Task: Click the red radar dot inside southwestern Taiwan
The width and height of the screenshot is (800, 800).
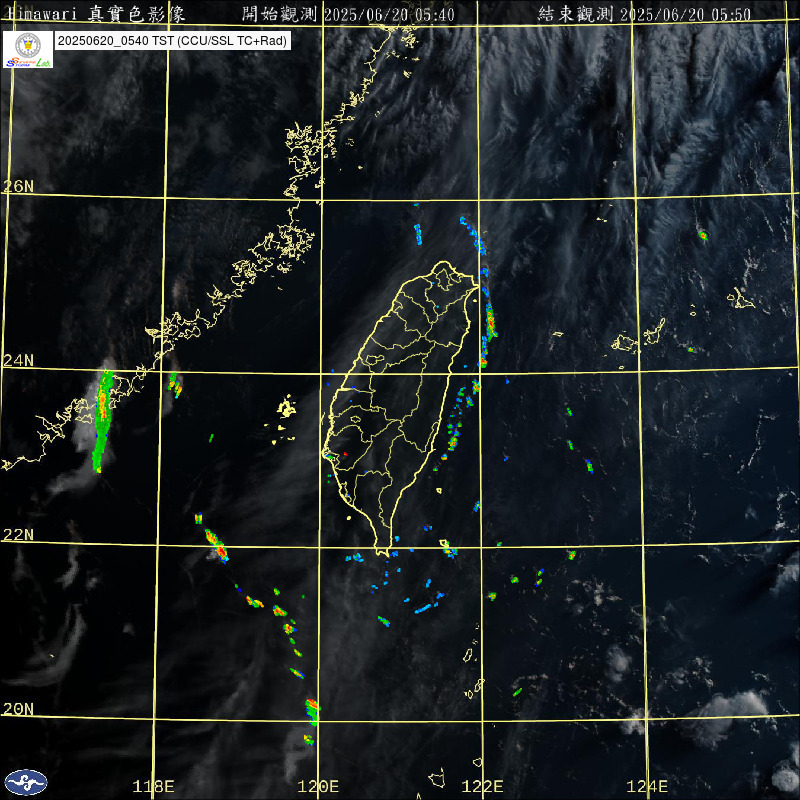Action: pyautogui.click(x=345, y=453)
